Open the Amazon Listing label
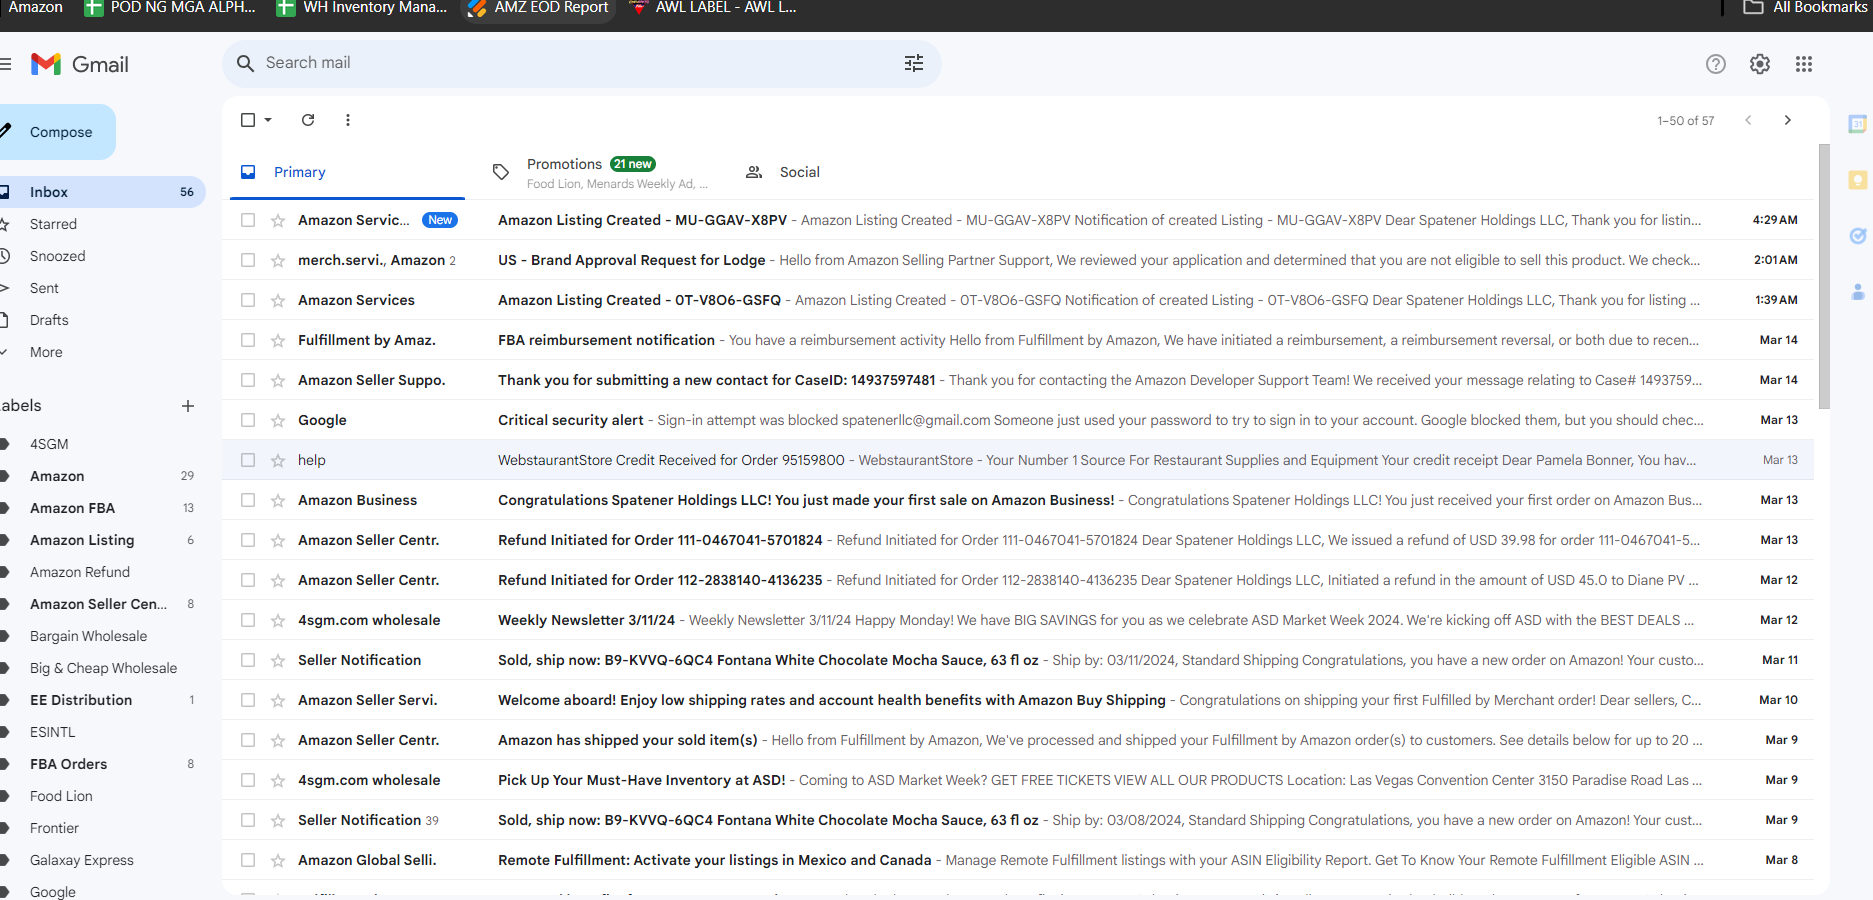Viewport: 1873px width, 900px height. pyautogui.click(x=82, y=540)
